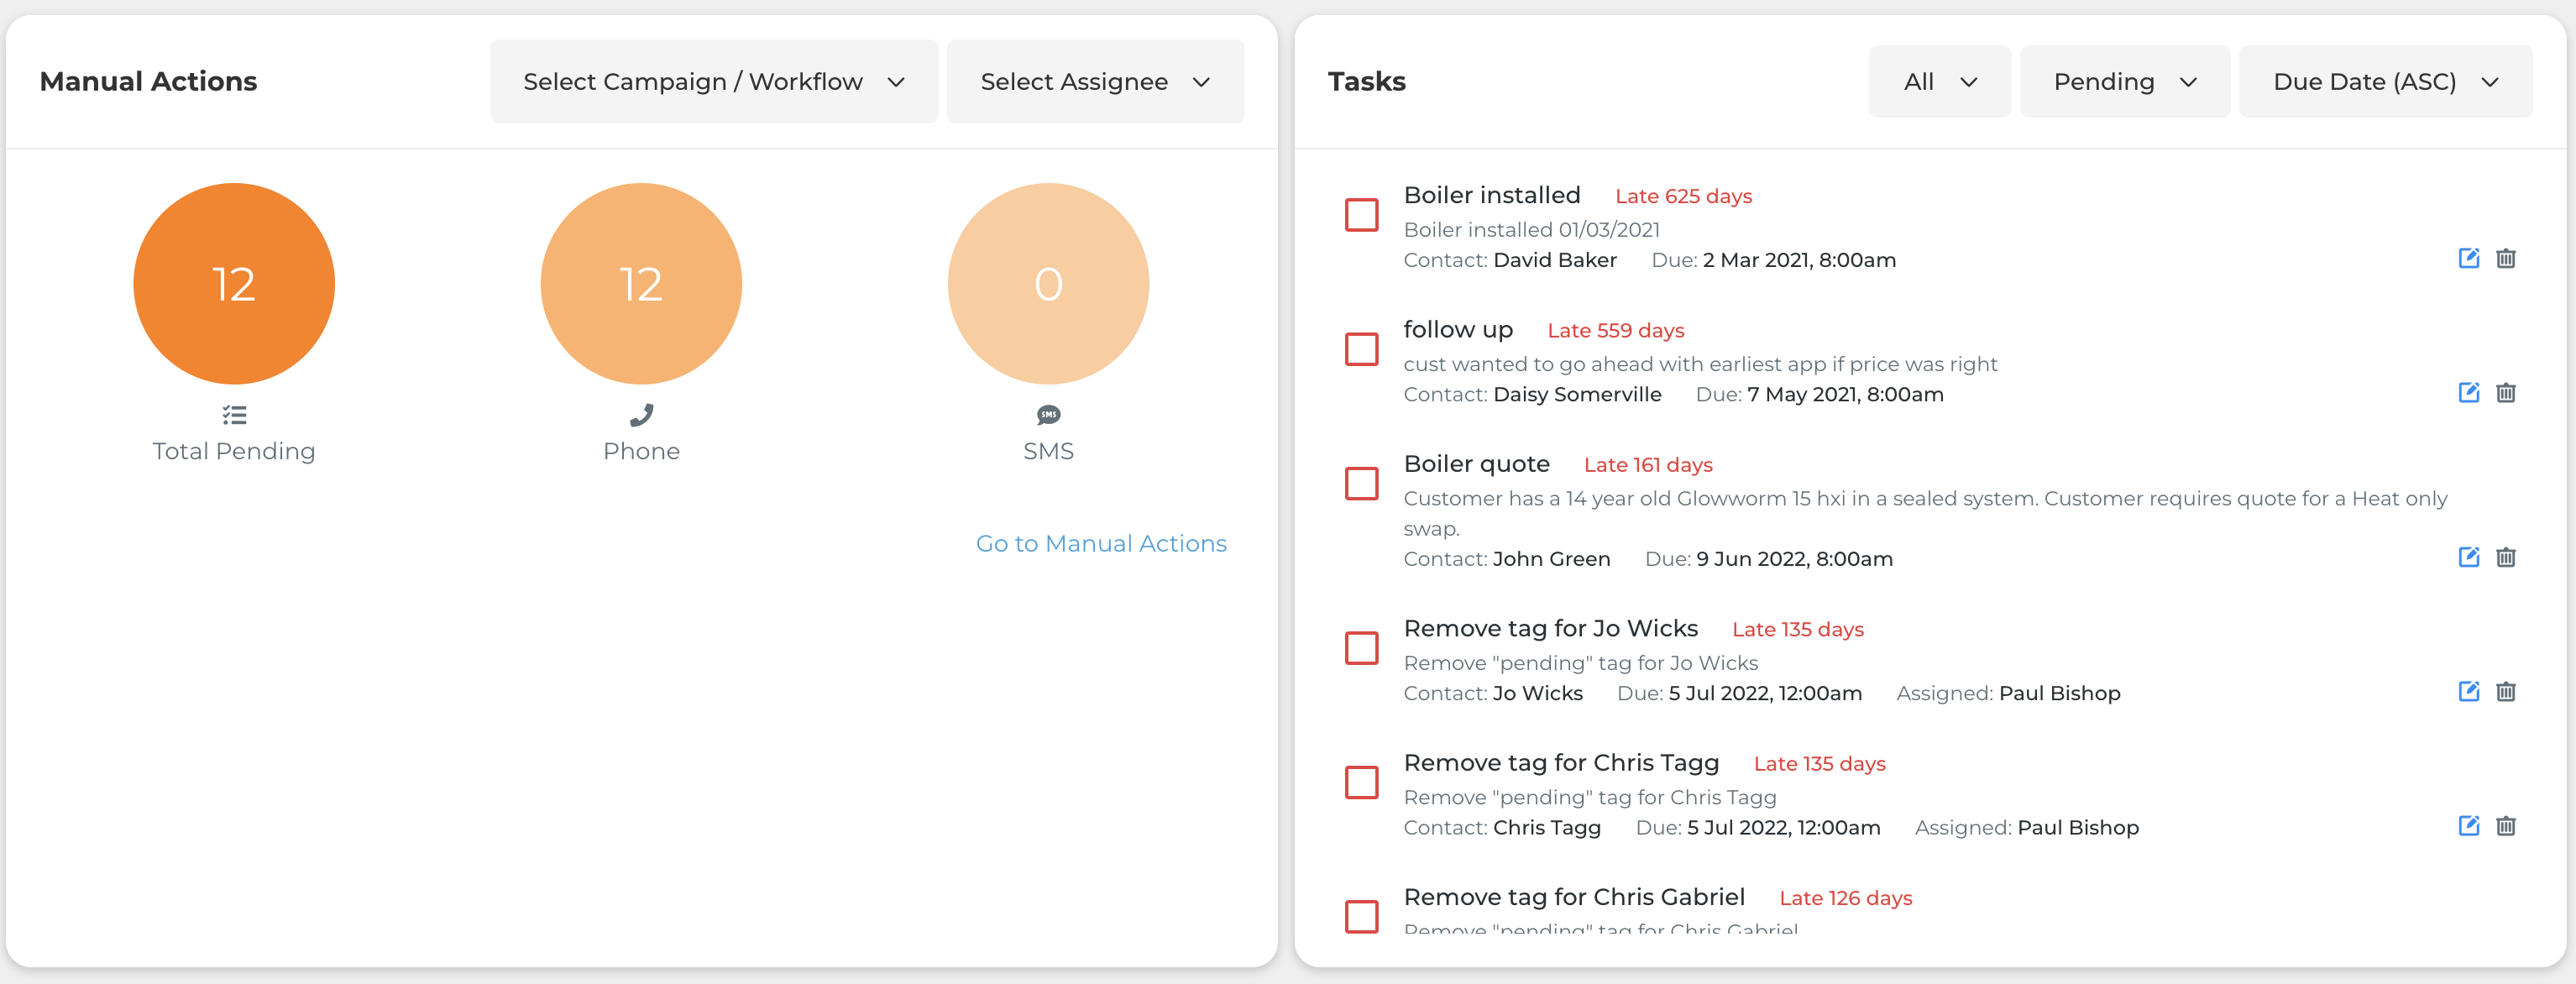Viewport: 2576px width, 984px height.
Task: Open the All tasks filter dropdown
Action: [x=1939, y=82]
